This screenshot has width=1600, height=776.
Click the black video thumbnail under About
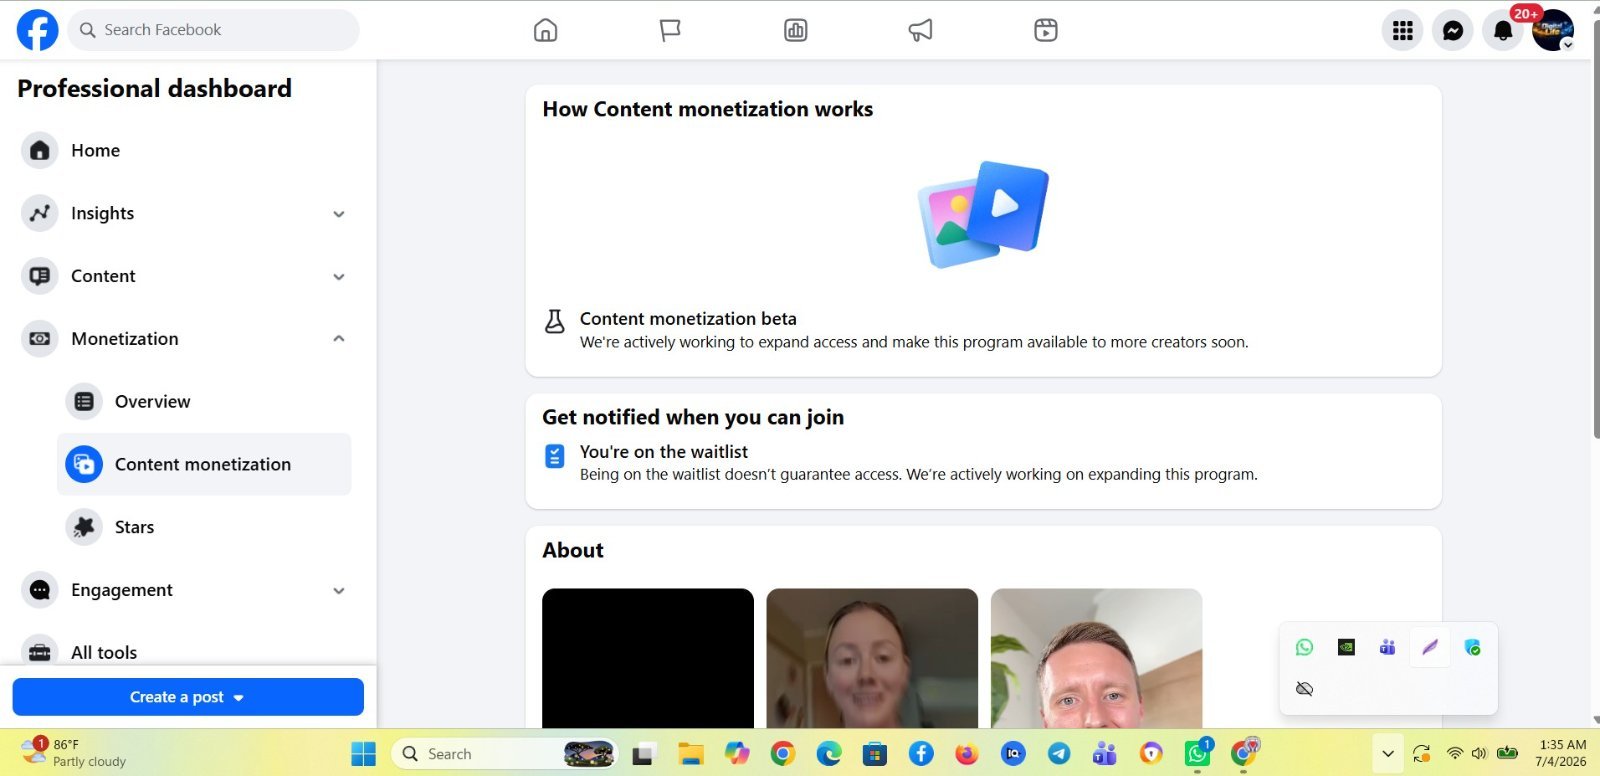tap(648, 658)
